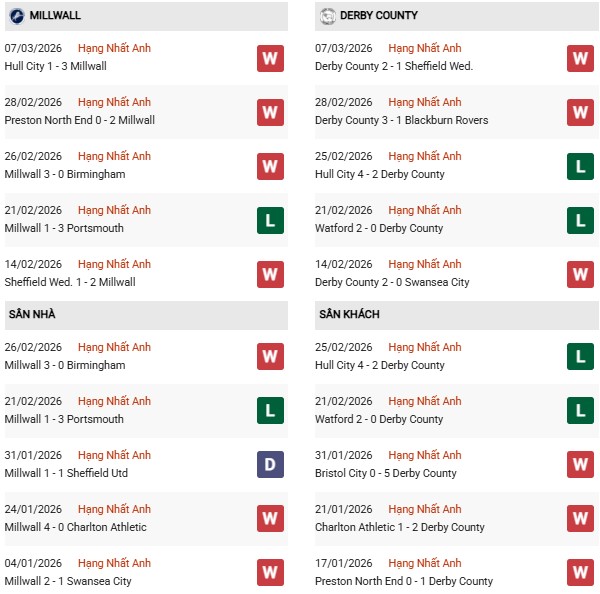
Task: Open the Charlton Athletic 1-2 Derby County match
Action: [399, 527]
